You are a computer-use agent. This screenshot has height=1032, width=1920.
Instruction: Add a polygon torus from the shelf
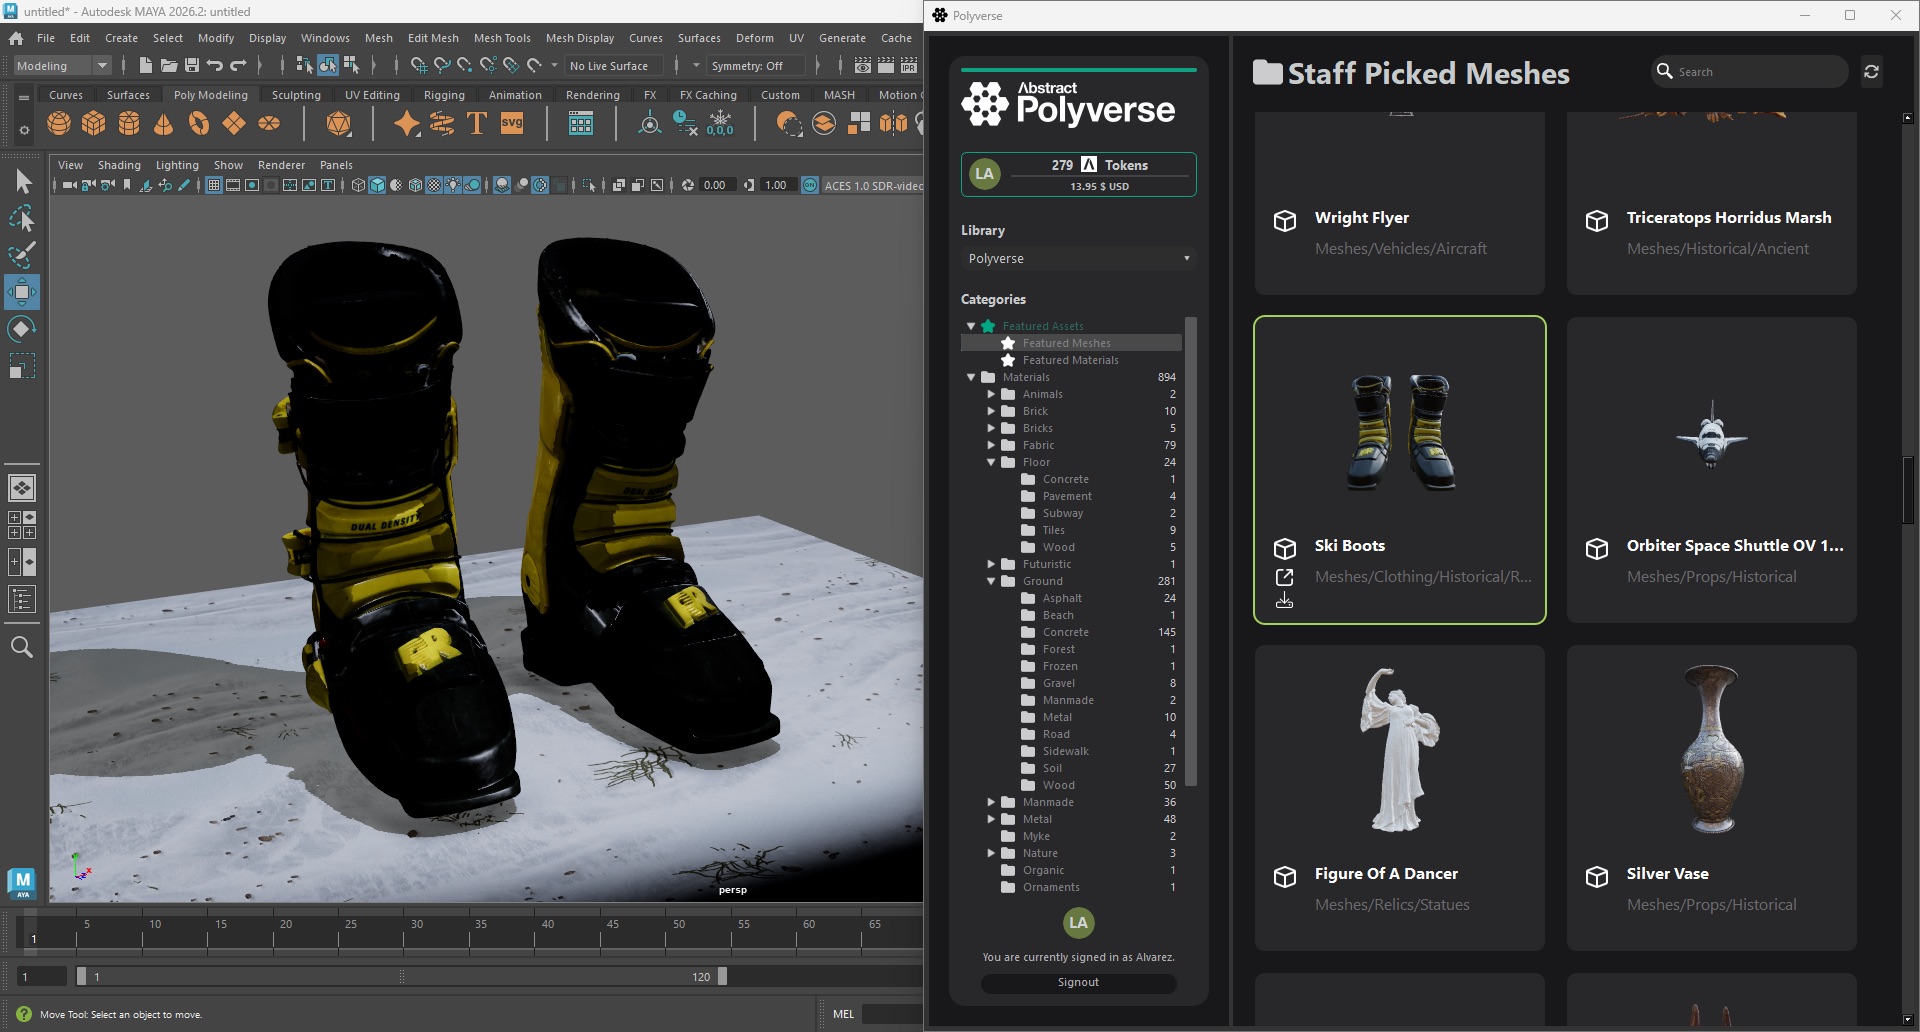coord(199,123)
